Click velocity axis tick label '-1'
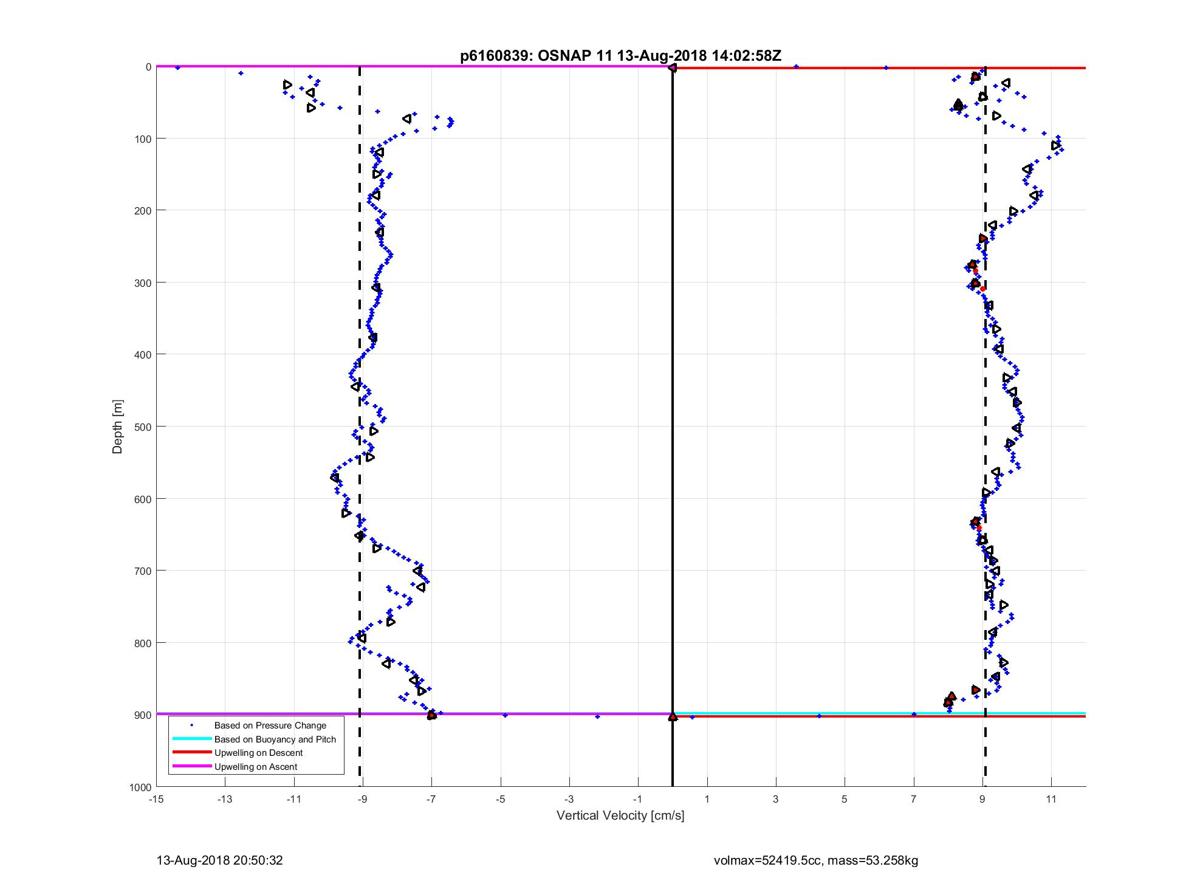1200x885 pixels. click(638, 799)
